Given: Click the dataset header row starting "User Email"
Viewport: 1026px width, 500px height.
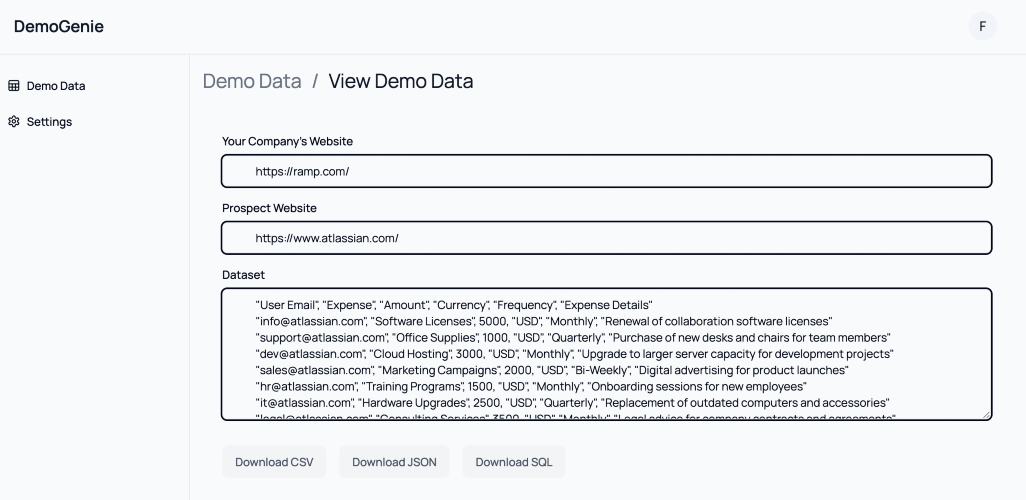Looking at the screenshot, I should point(454,305).
